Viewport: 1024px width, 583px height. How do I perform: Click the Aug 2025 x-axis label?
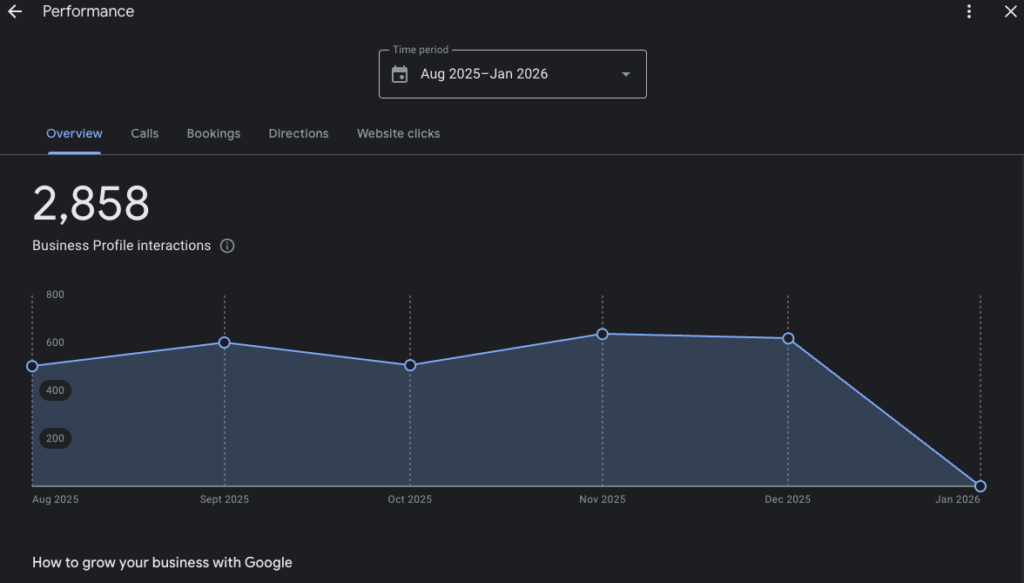point(56,499)
